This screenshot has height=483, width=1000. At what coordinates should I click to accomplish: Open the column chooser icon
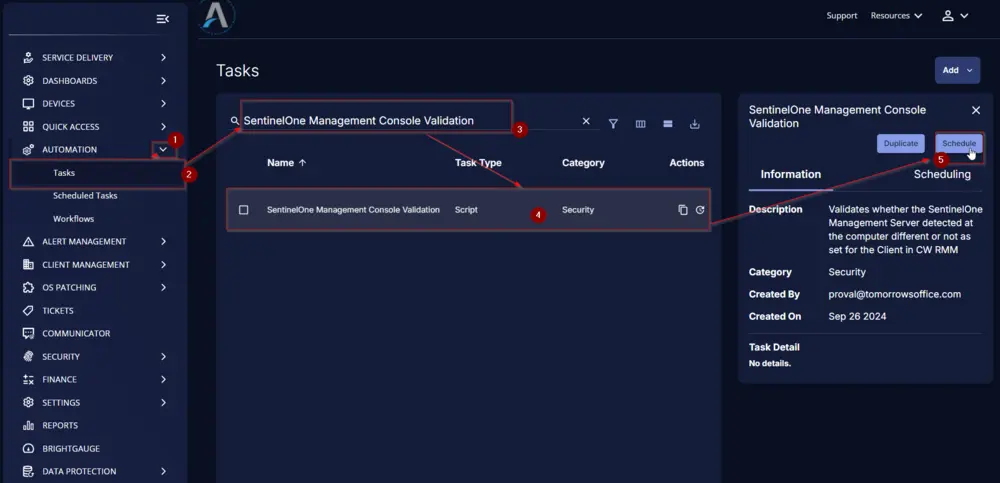click(640, 124)
